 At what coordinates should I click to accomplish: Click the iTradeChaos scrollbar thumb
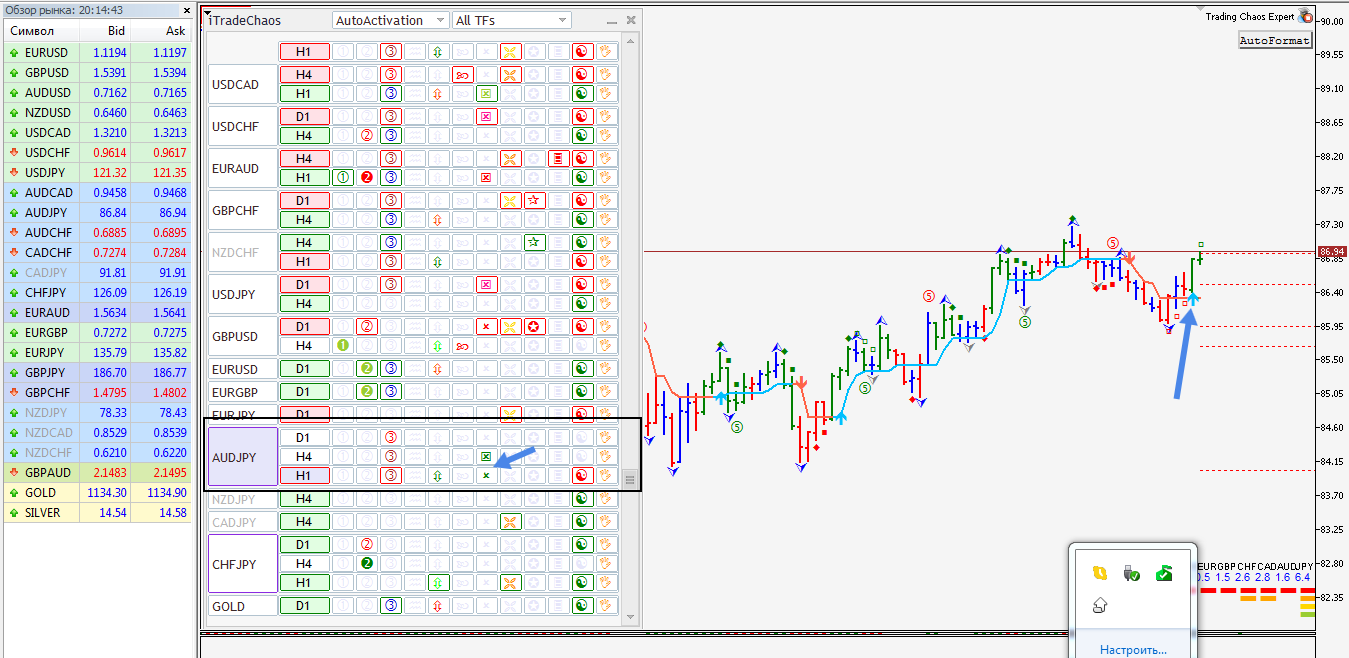pos(630,480)
